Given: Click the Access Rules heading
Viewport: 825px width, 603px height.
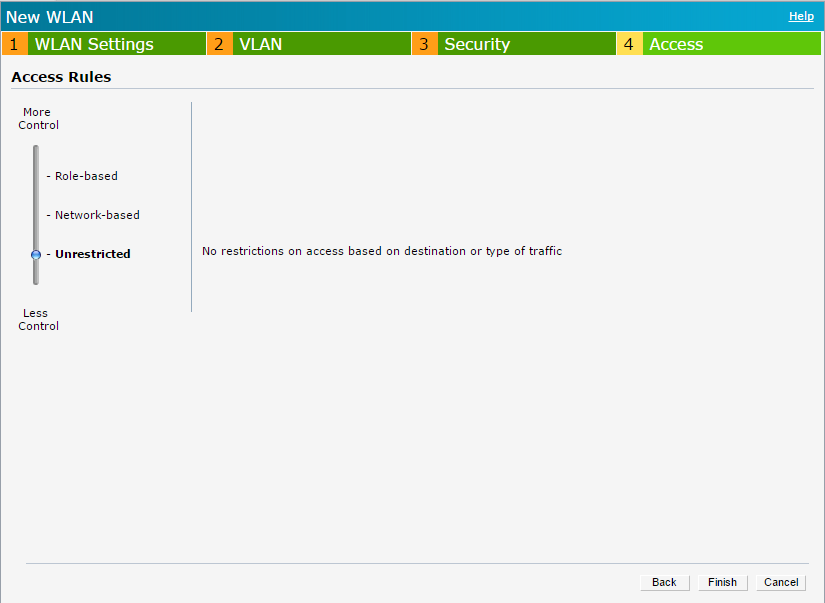Looking at the screenshot, I should 61,77.
